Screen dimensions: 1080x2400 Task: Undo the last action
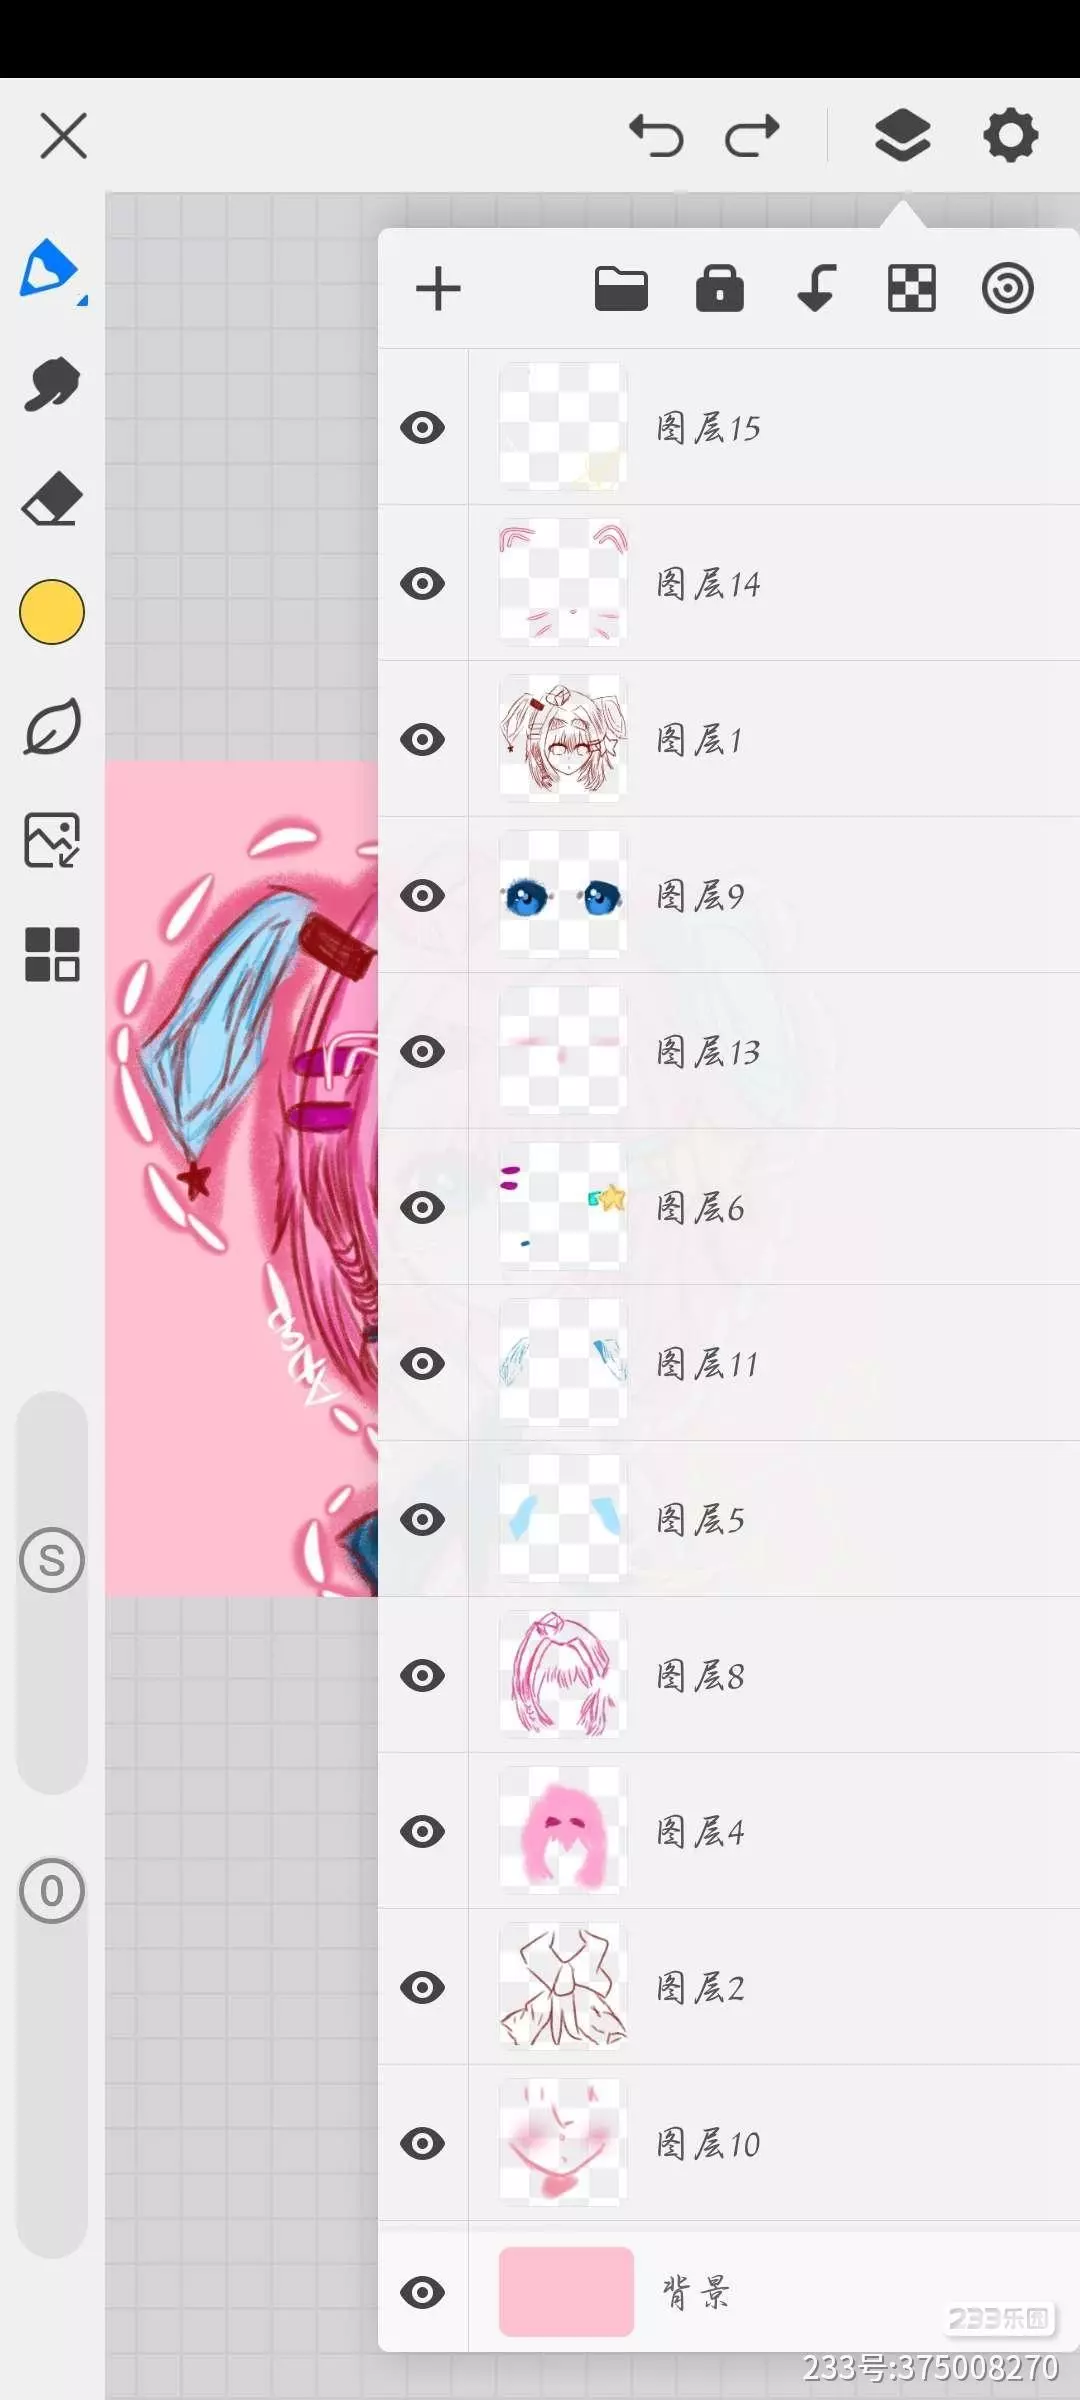click(656, 136)
